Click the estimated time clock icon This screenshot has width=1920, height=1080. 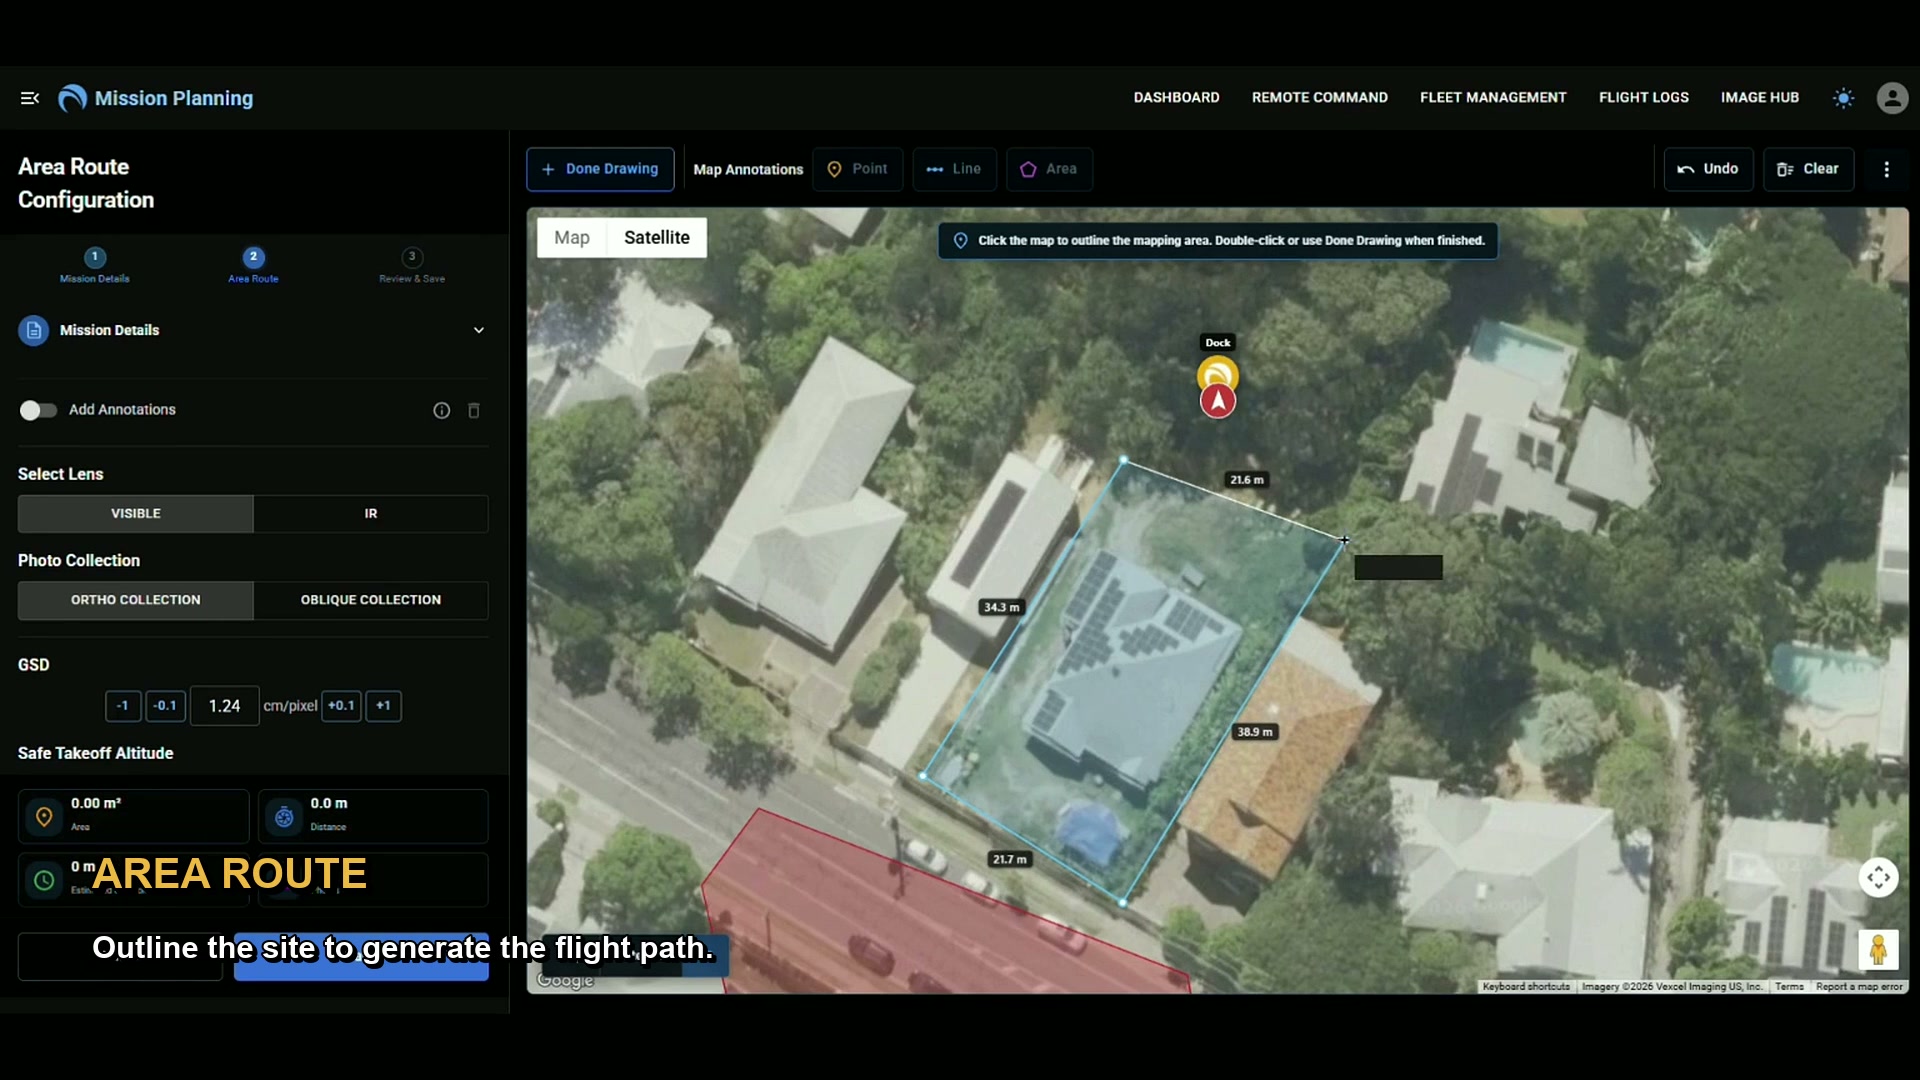[44, 880]
